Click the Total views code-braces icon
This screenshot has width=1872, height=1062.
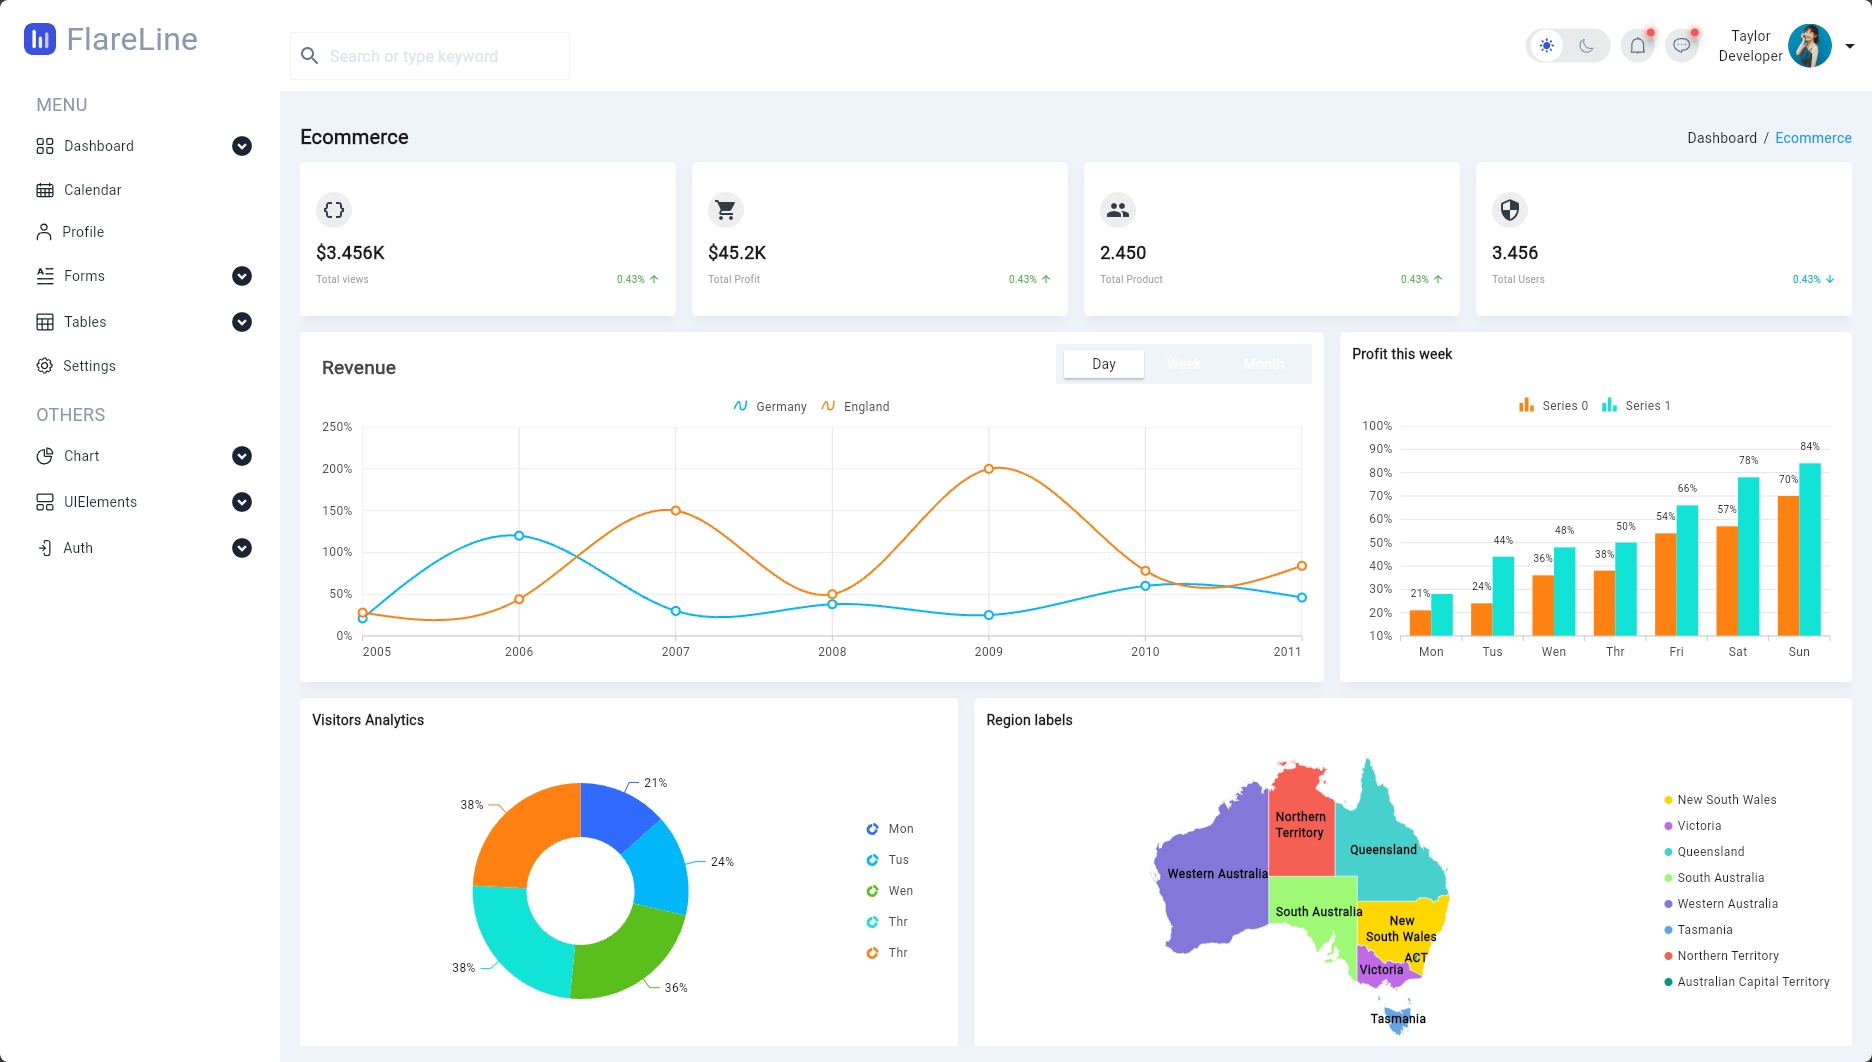333,210
